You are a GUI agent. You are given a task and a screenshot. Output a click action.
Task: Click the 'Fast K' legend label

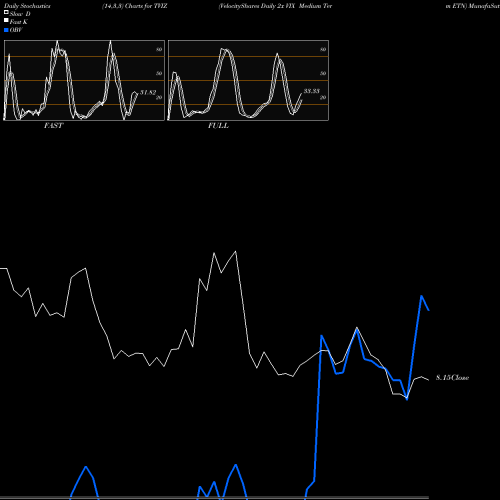pos(19,22)
